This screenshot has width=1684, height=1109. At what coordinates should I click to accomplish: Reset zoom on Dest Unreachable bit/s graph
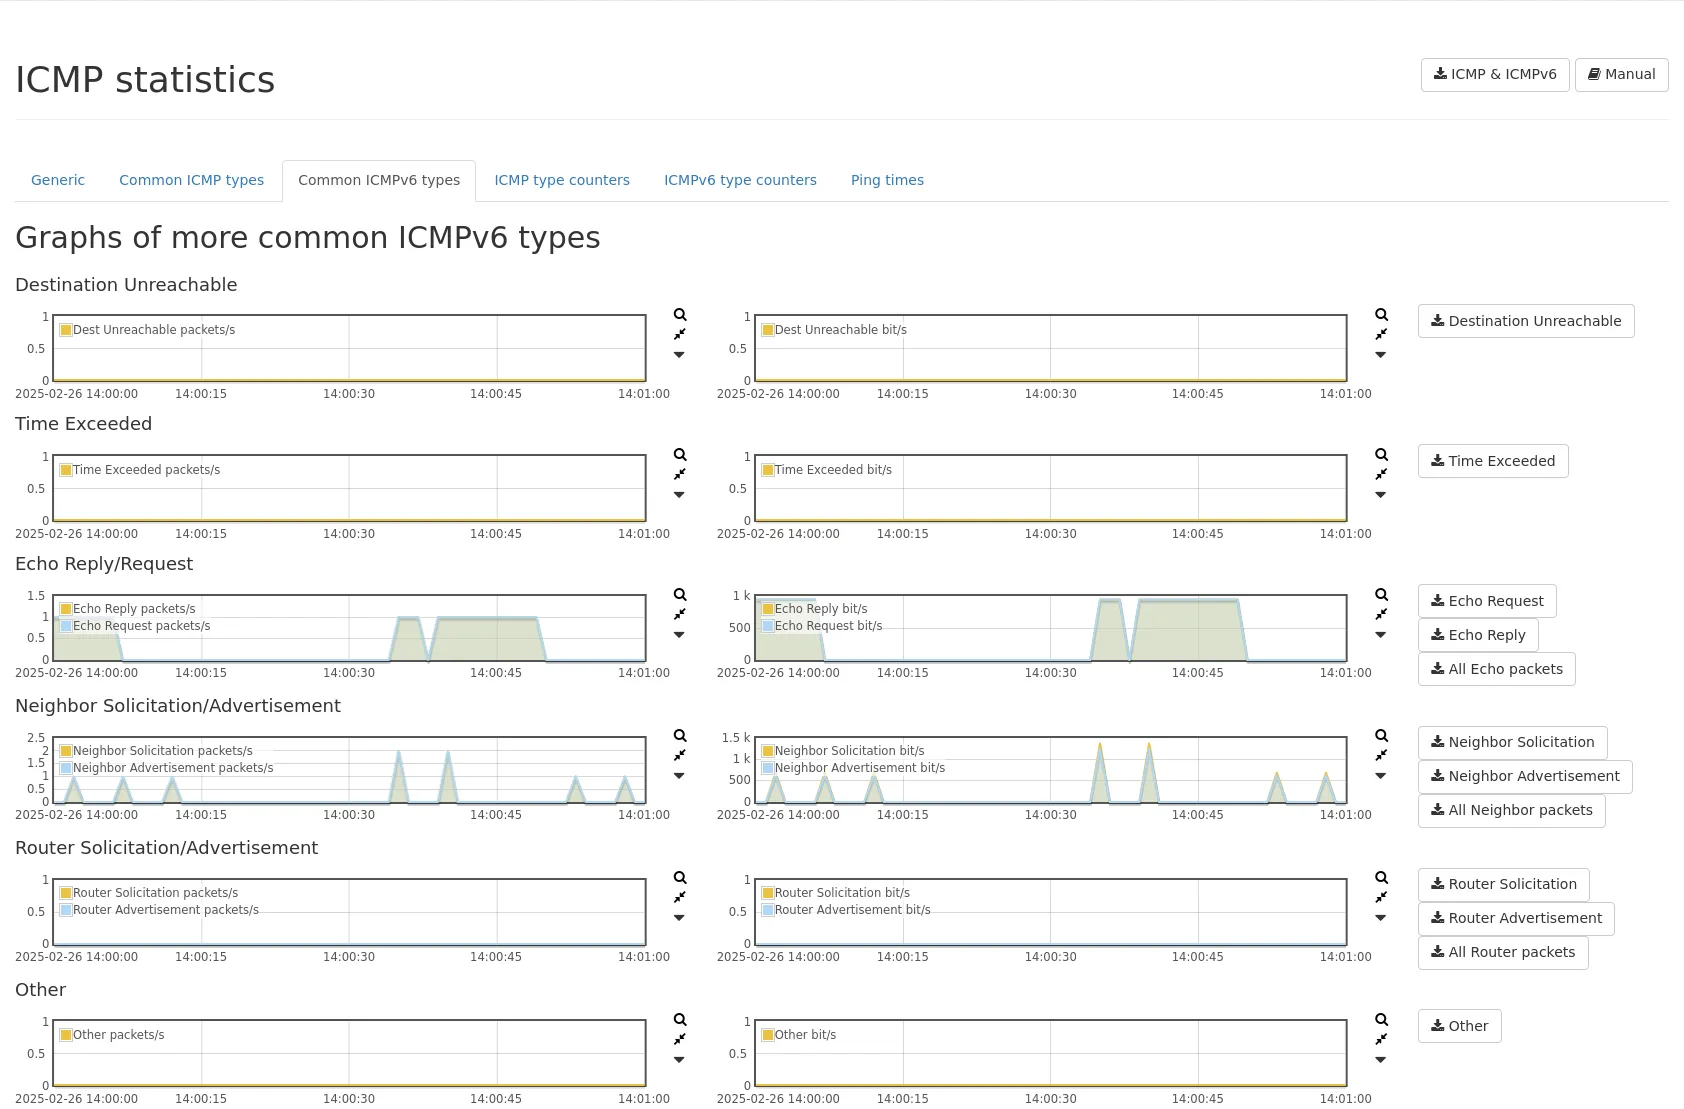pyautogui.click(x=1381, y=334)
